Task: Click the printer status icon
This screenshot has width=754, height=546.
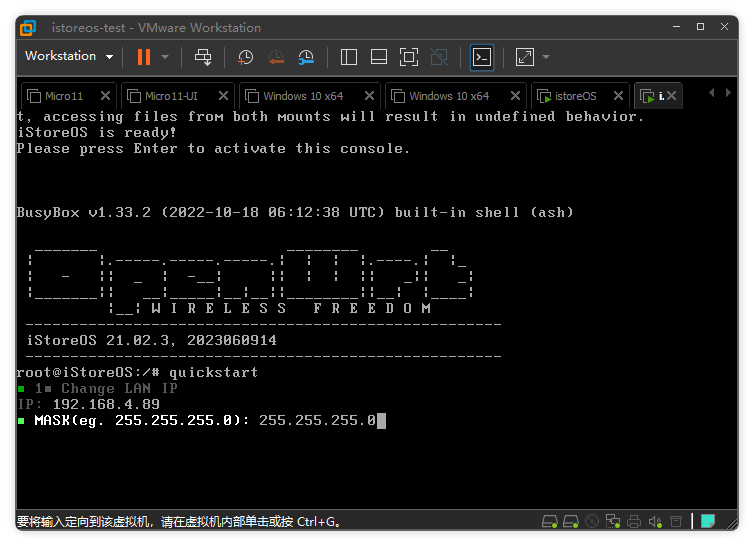Action: click(634, 521)
